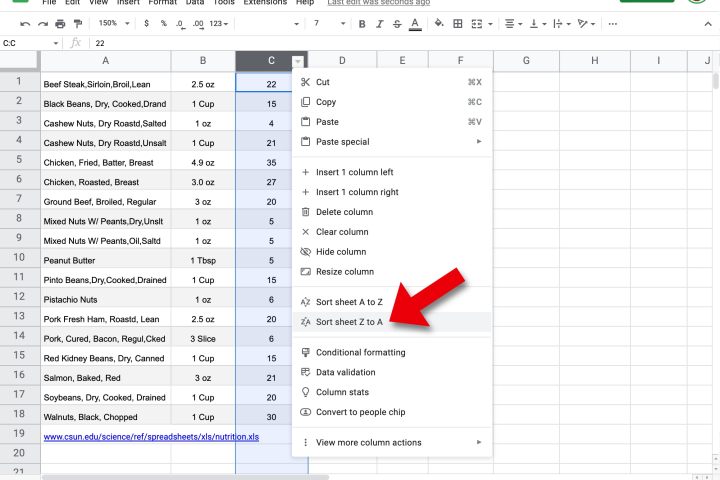The image size is (720, 480).
Task: Expand the Paste special submenu
Action: pyautogui.click(x=392, y=141)
